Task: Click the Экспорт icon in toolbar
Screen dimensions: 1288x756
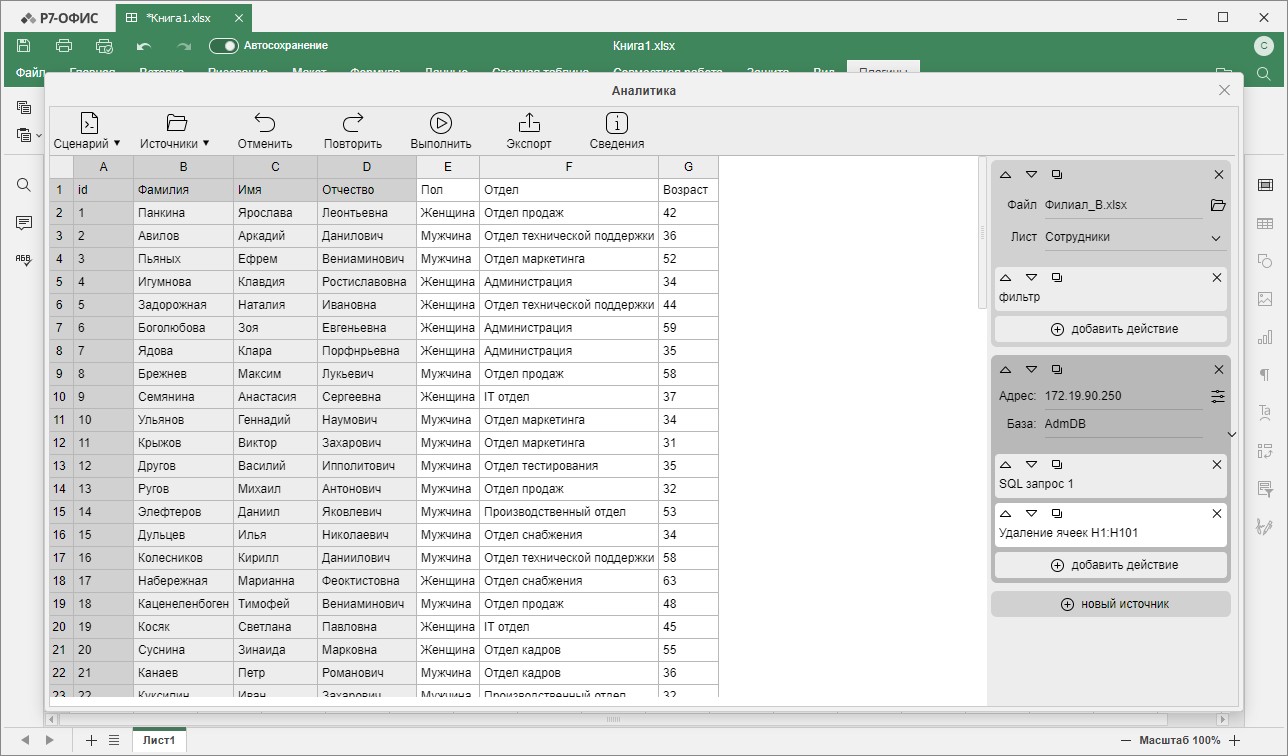Action: click(528, 123)
